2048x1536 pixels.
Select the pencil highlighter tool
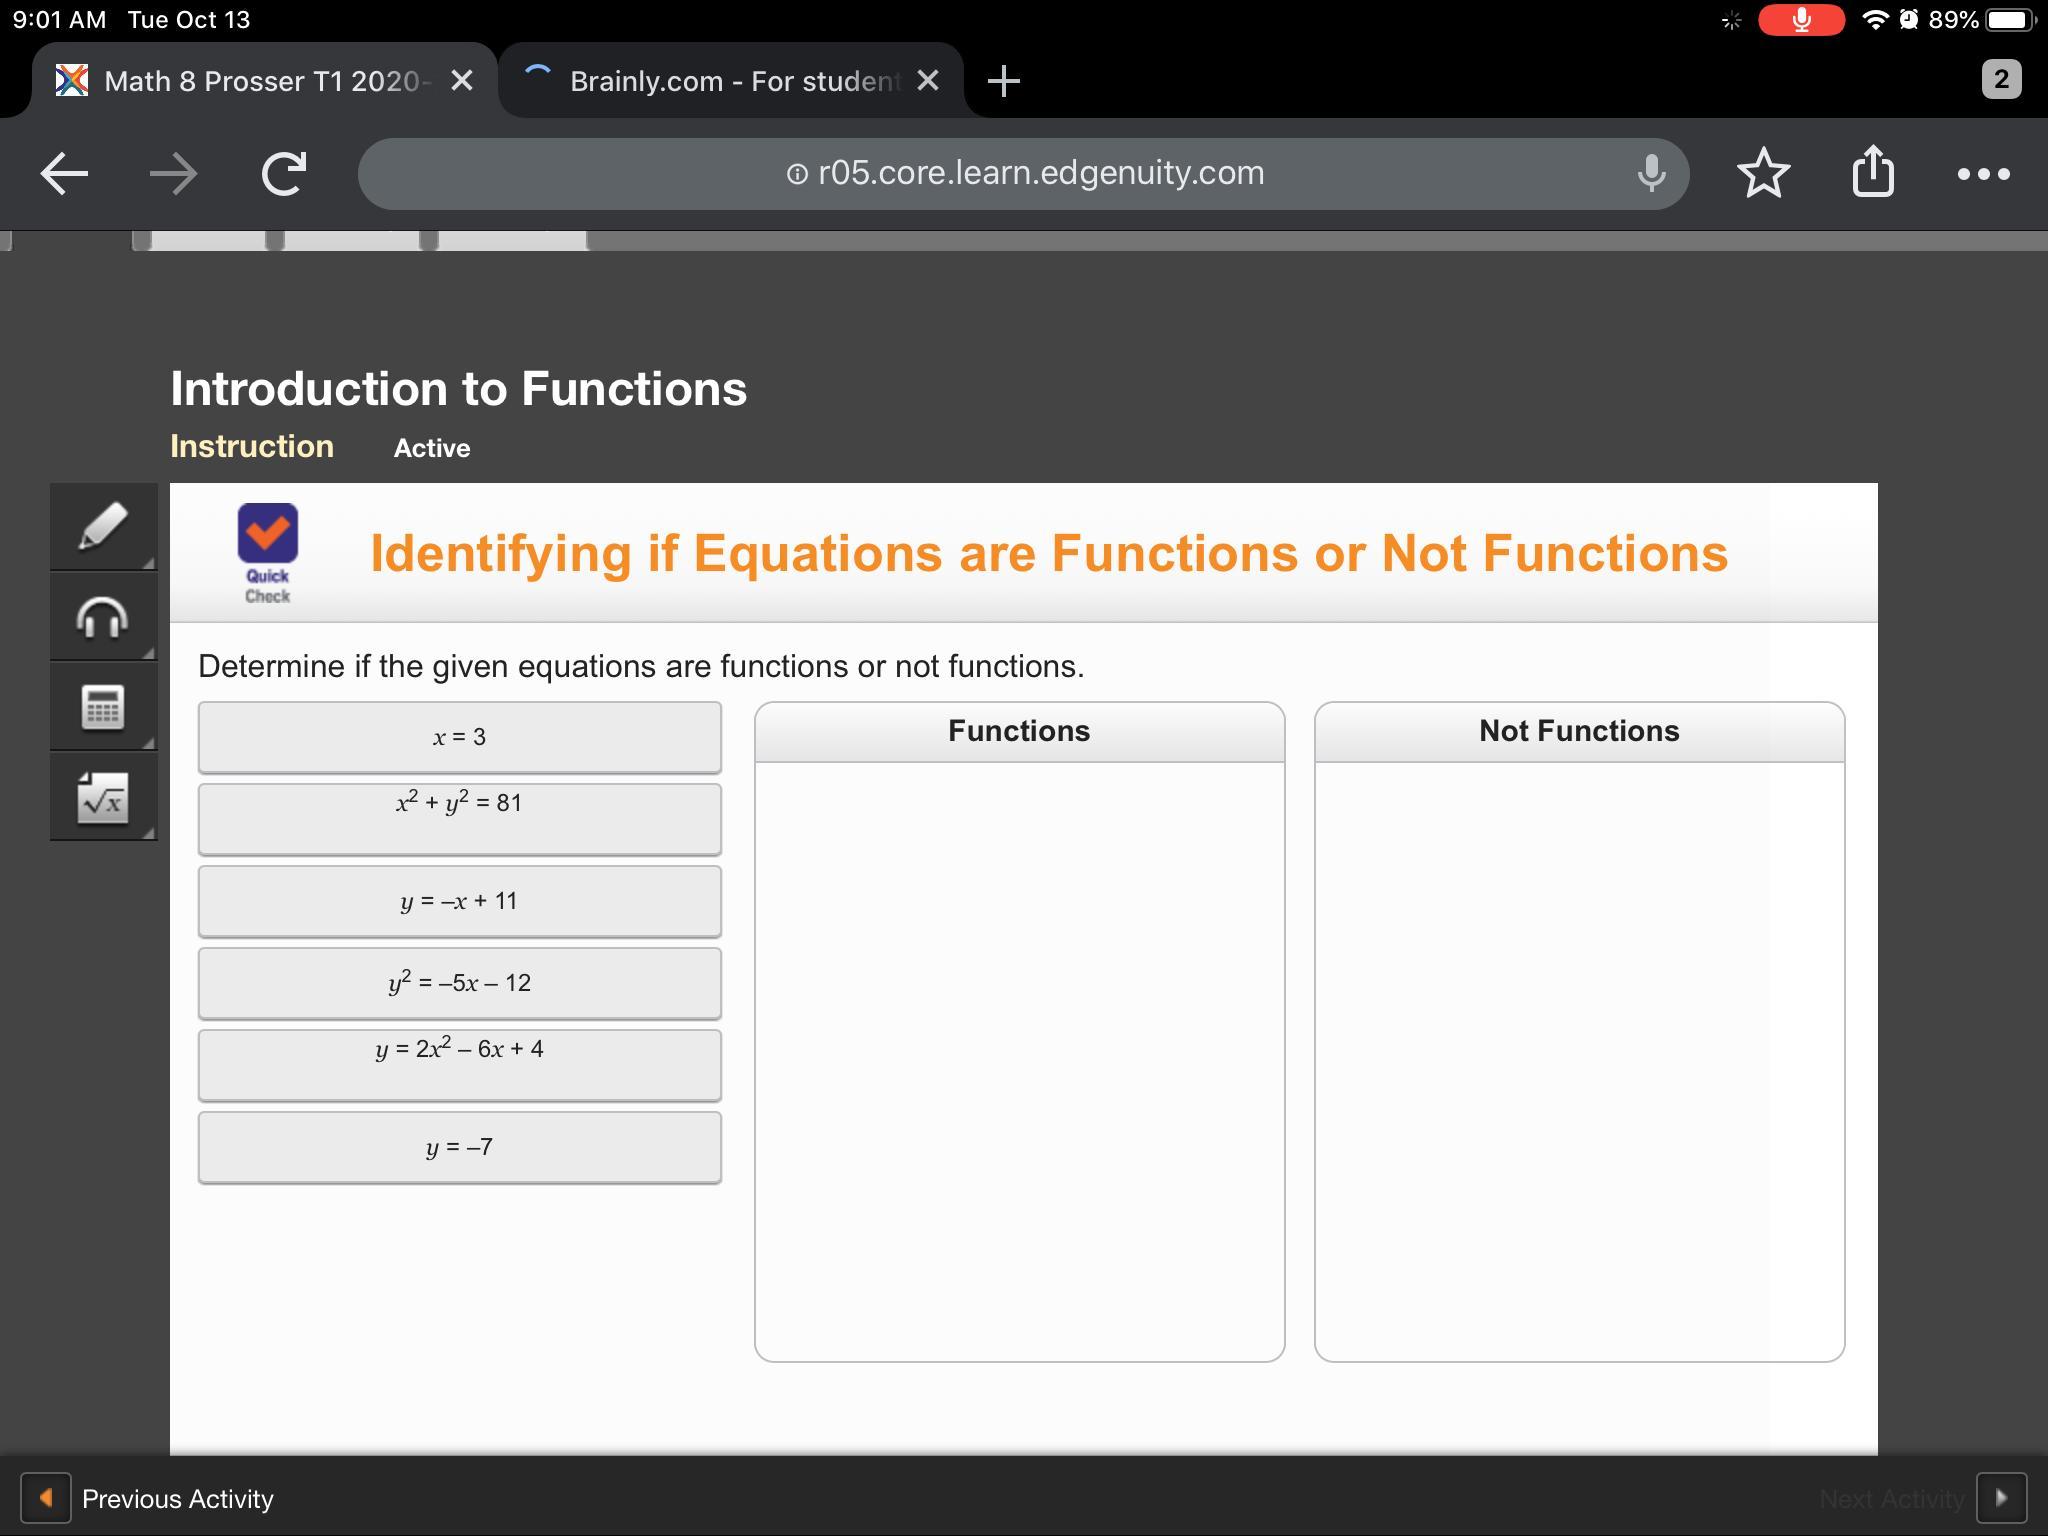pos(103,526)
